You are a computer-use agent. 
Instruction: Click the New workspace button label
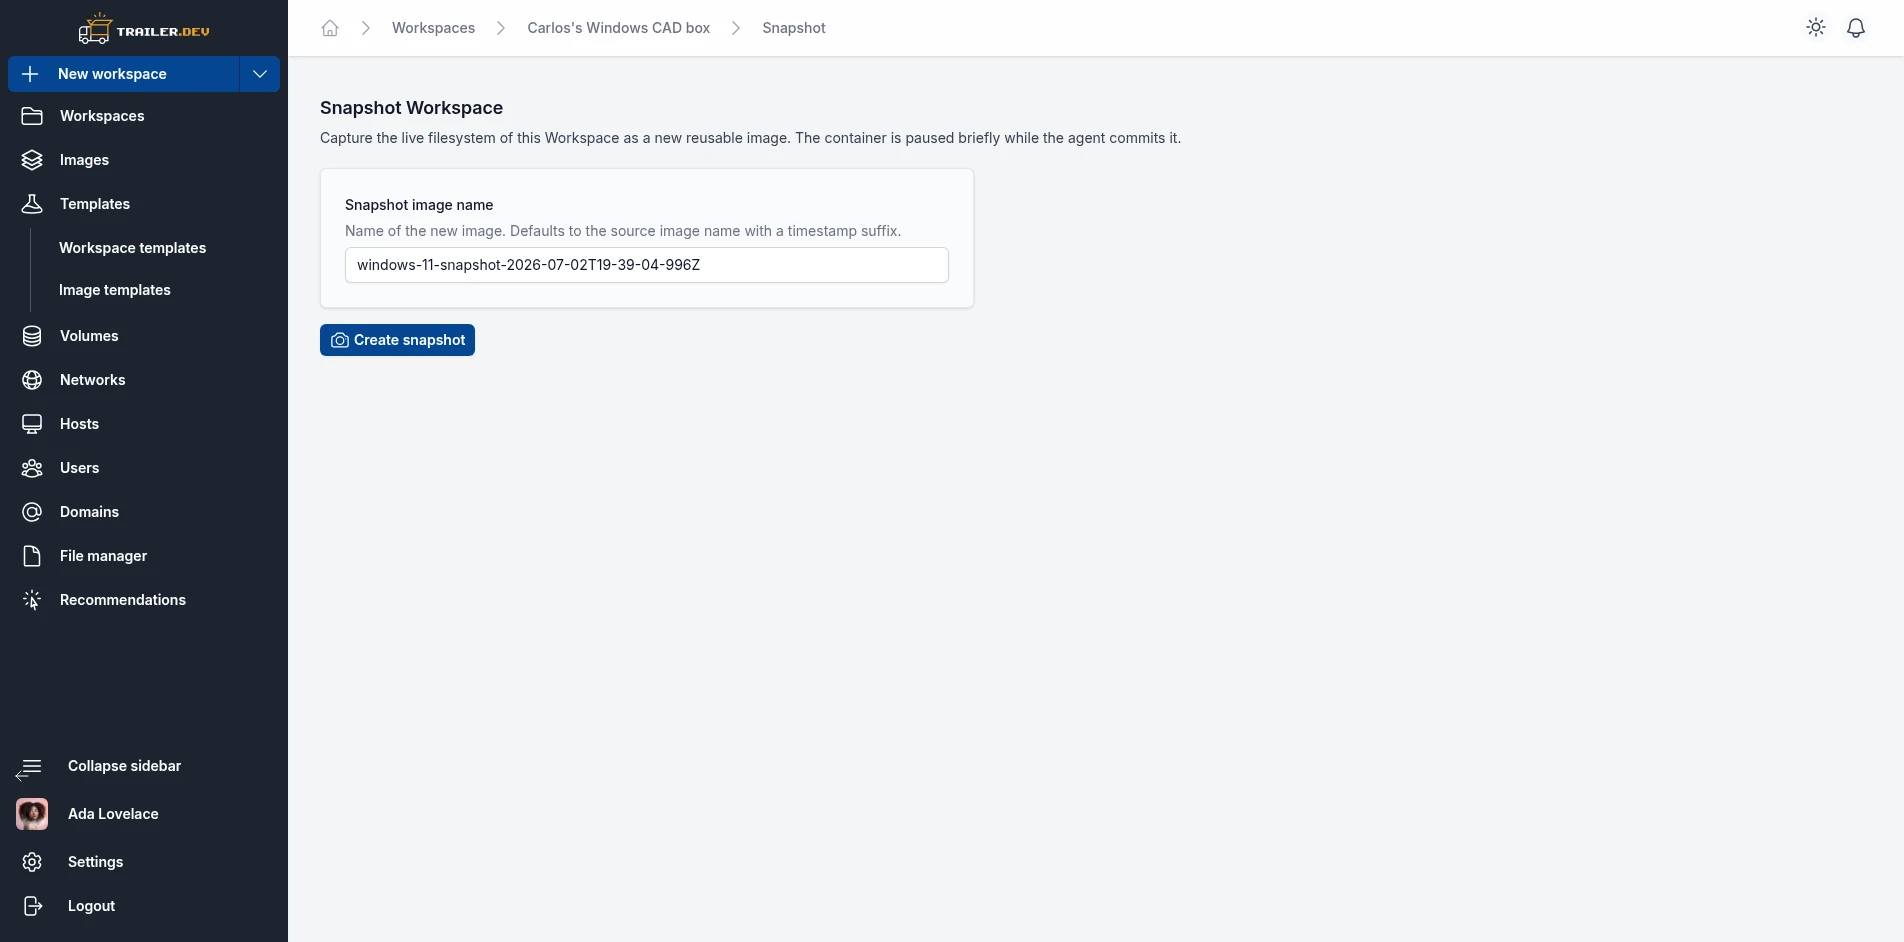coord(112,74)
